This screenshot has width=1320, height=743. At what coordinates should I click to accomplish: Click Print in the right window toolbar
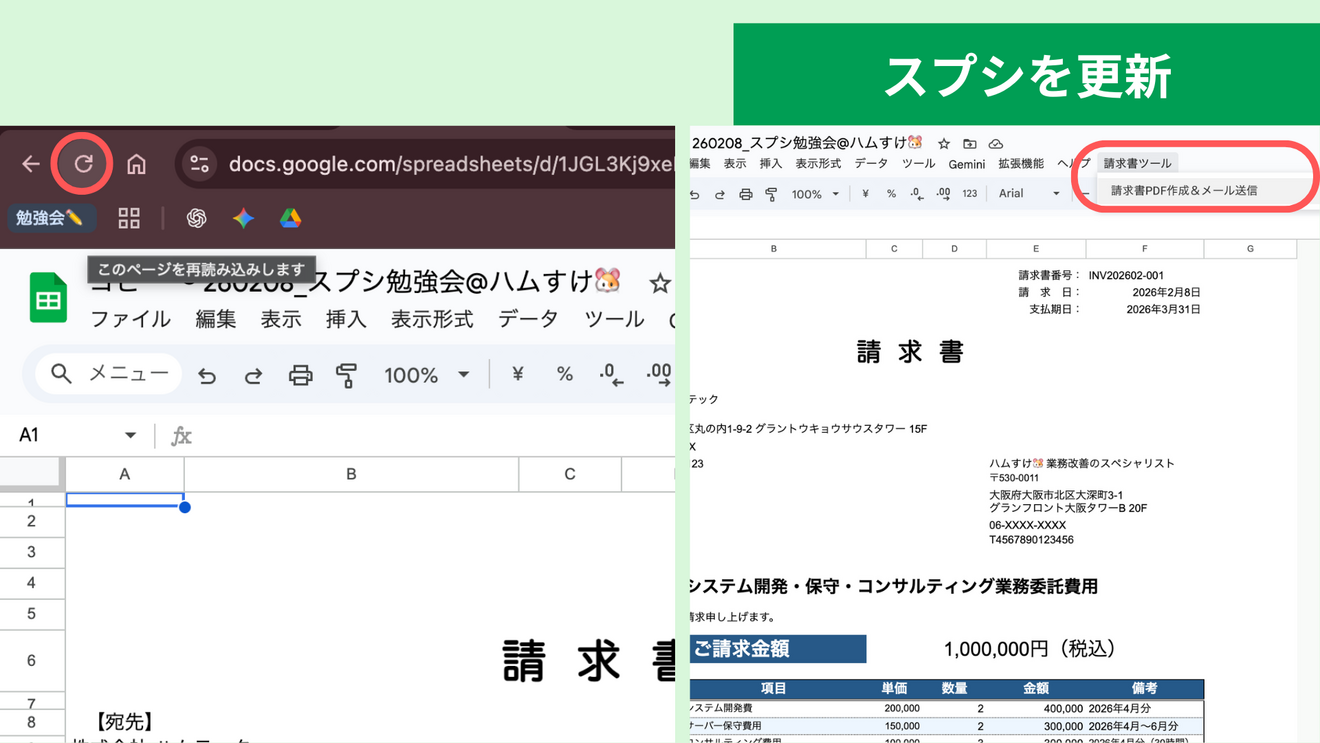pos(745,195)
